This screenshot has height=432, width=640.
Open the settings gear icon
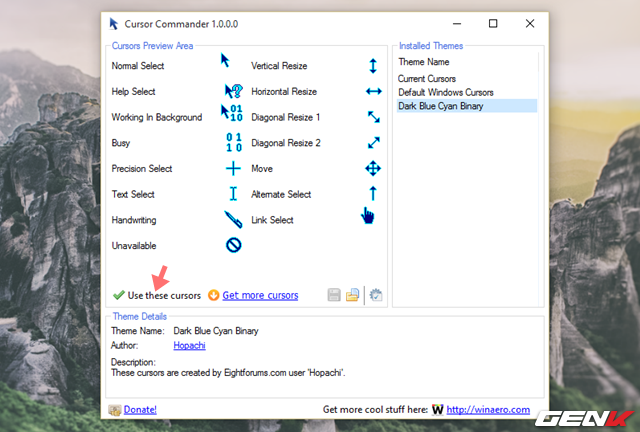point(376,295)
